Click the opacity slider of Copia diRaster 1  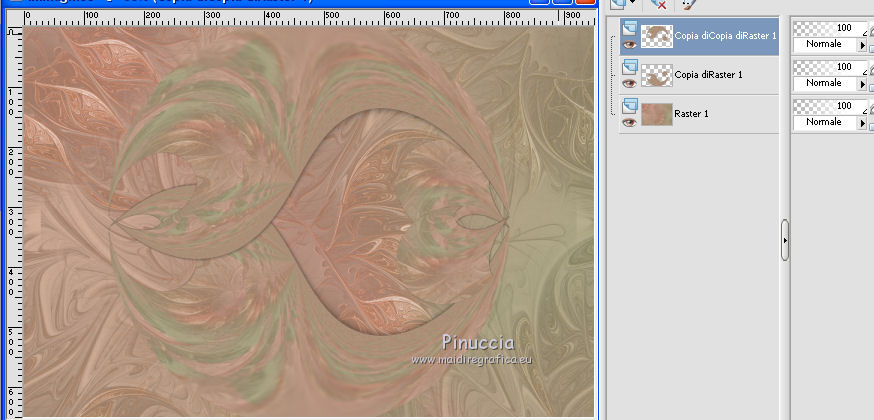[829, 67]
